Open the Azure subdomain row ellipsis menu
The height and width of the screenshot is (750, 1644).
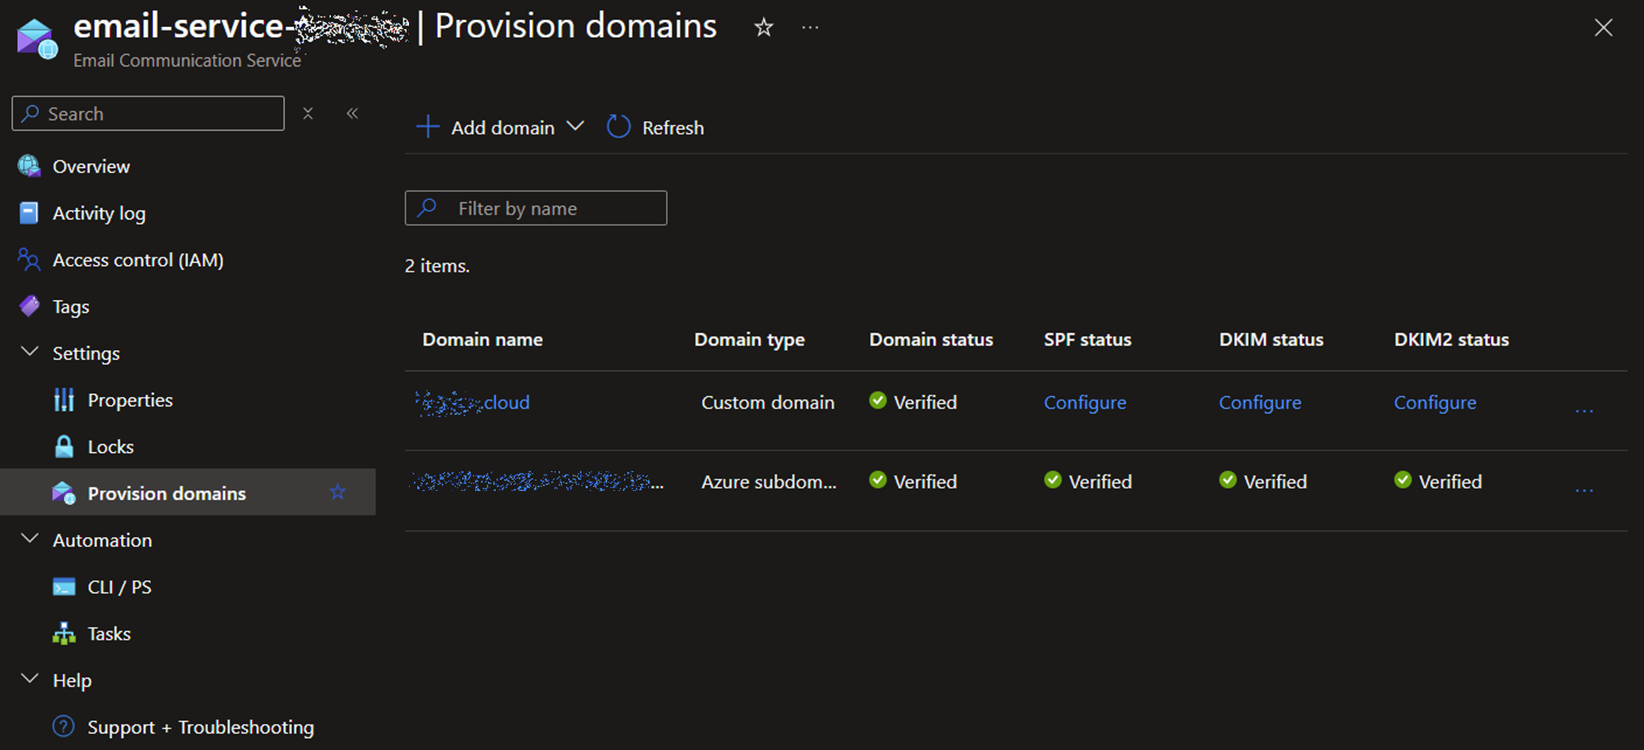[x=1584, y=490]
